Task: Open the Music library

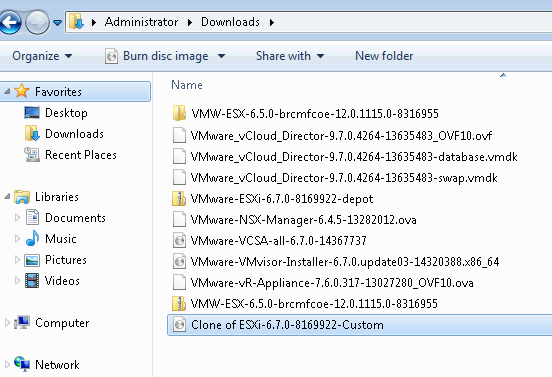Action: point(61,239)
